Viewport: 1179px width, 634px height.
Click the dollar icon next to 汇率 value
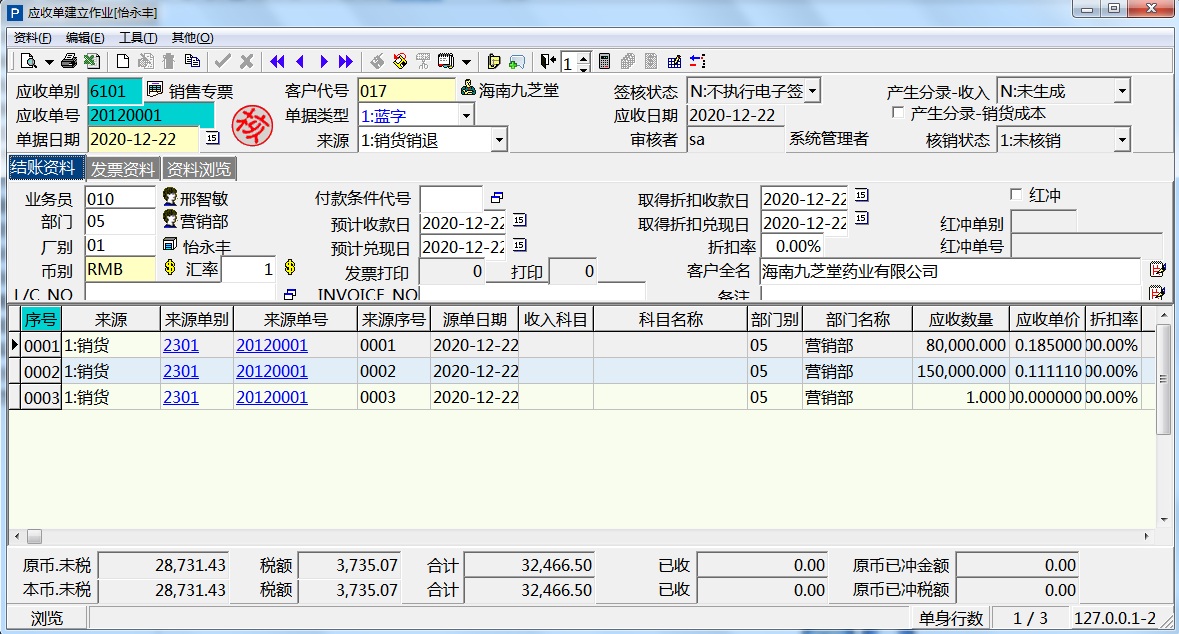[x=290, y=267]
